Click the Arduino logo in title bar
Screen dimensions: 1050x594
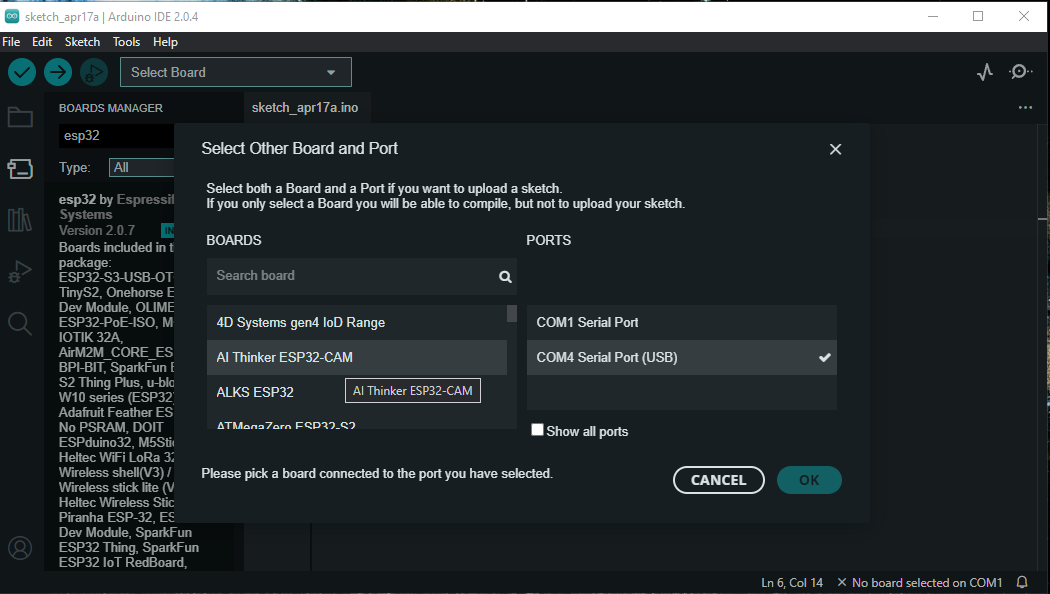(x=12, y=16)
